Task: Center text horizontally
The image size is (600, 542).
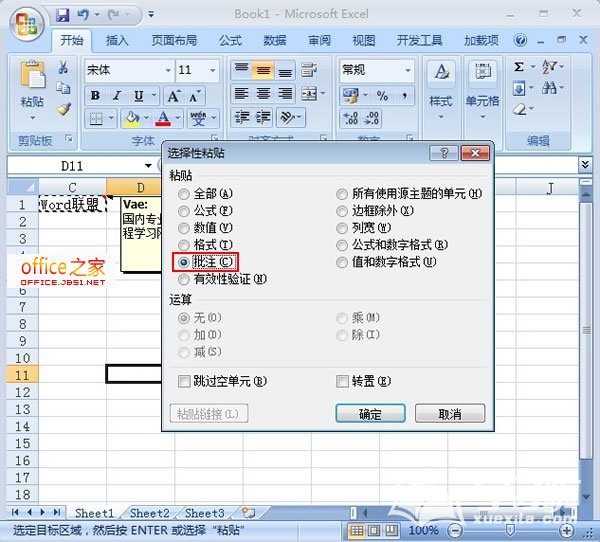Action: [263, 93]
